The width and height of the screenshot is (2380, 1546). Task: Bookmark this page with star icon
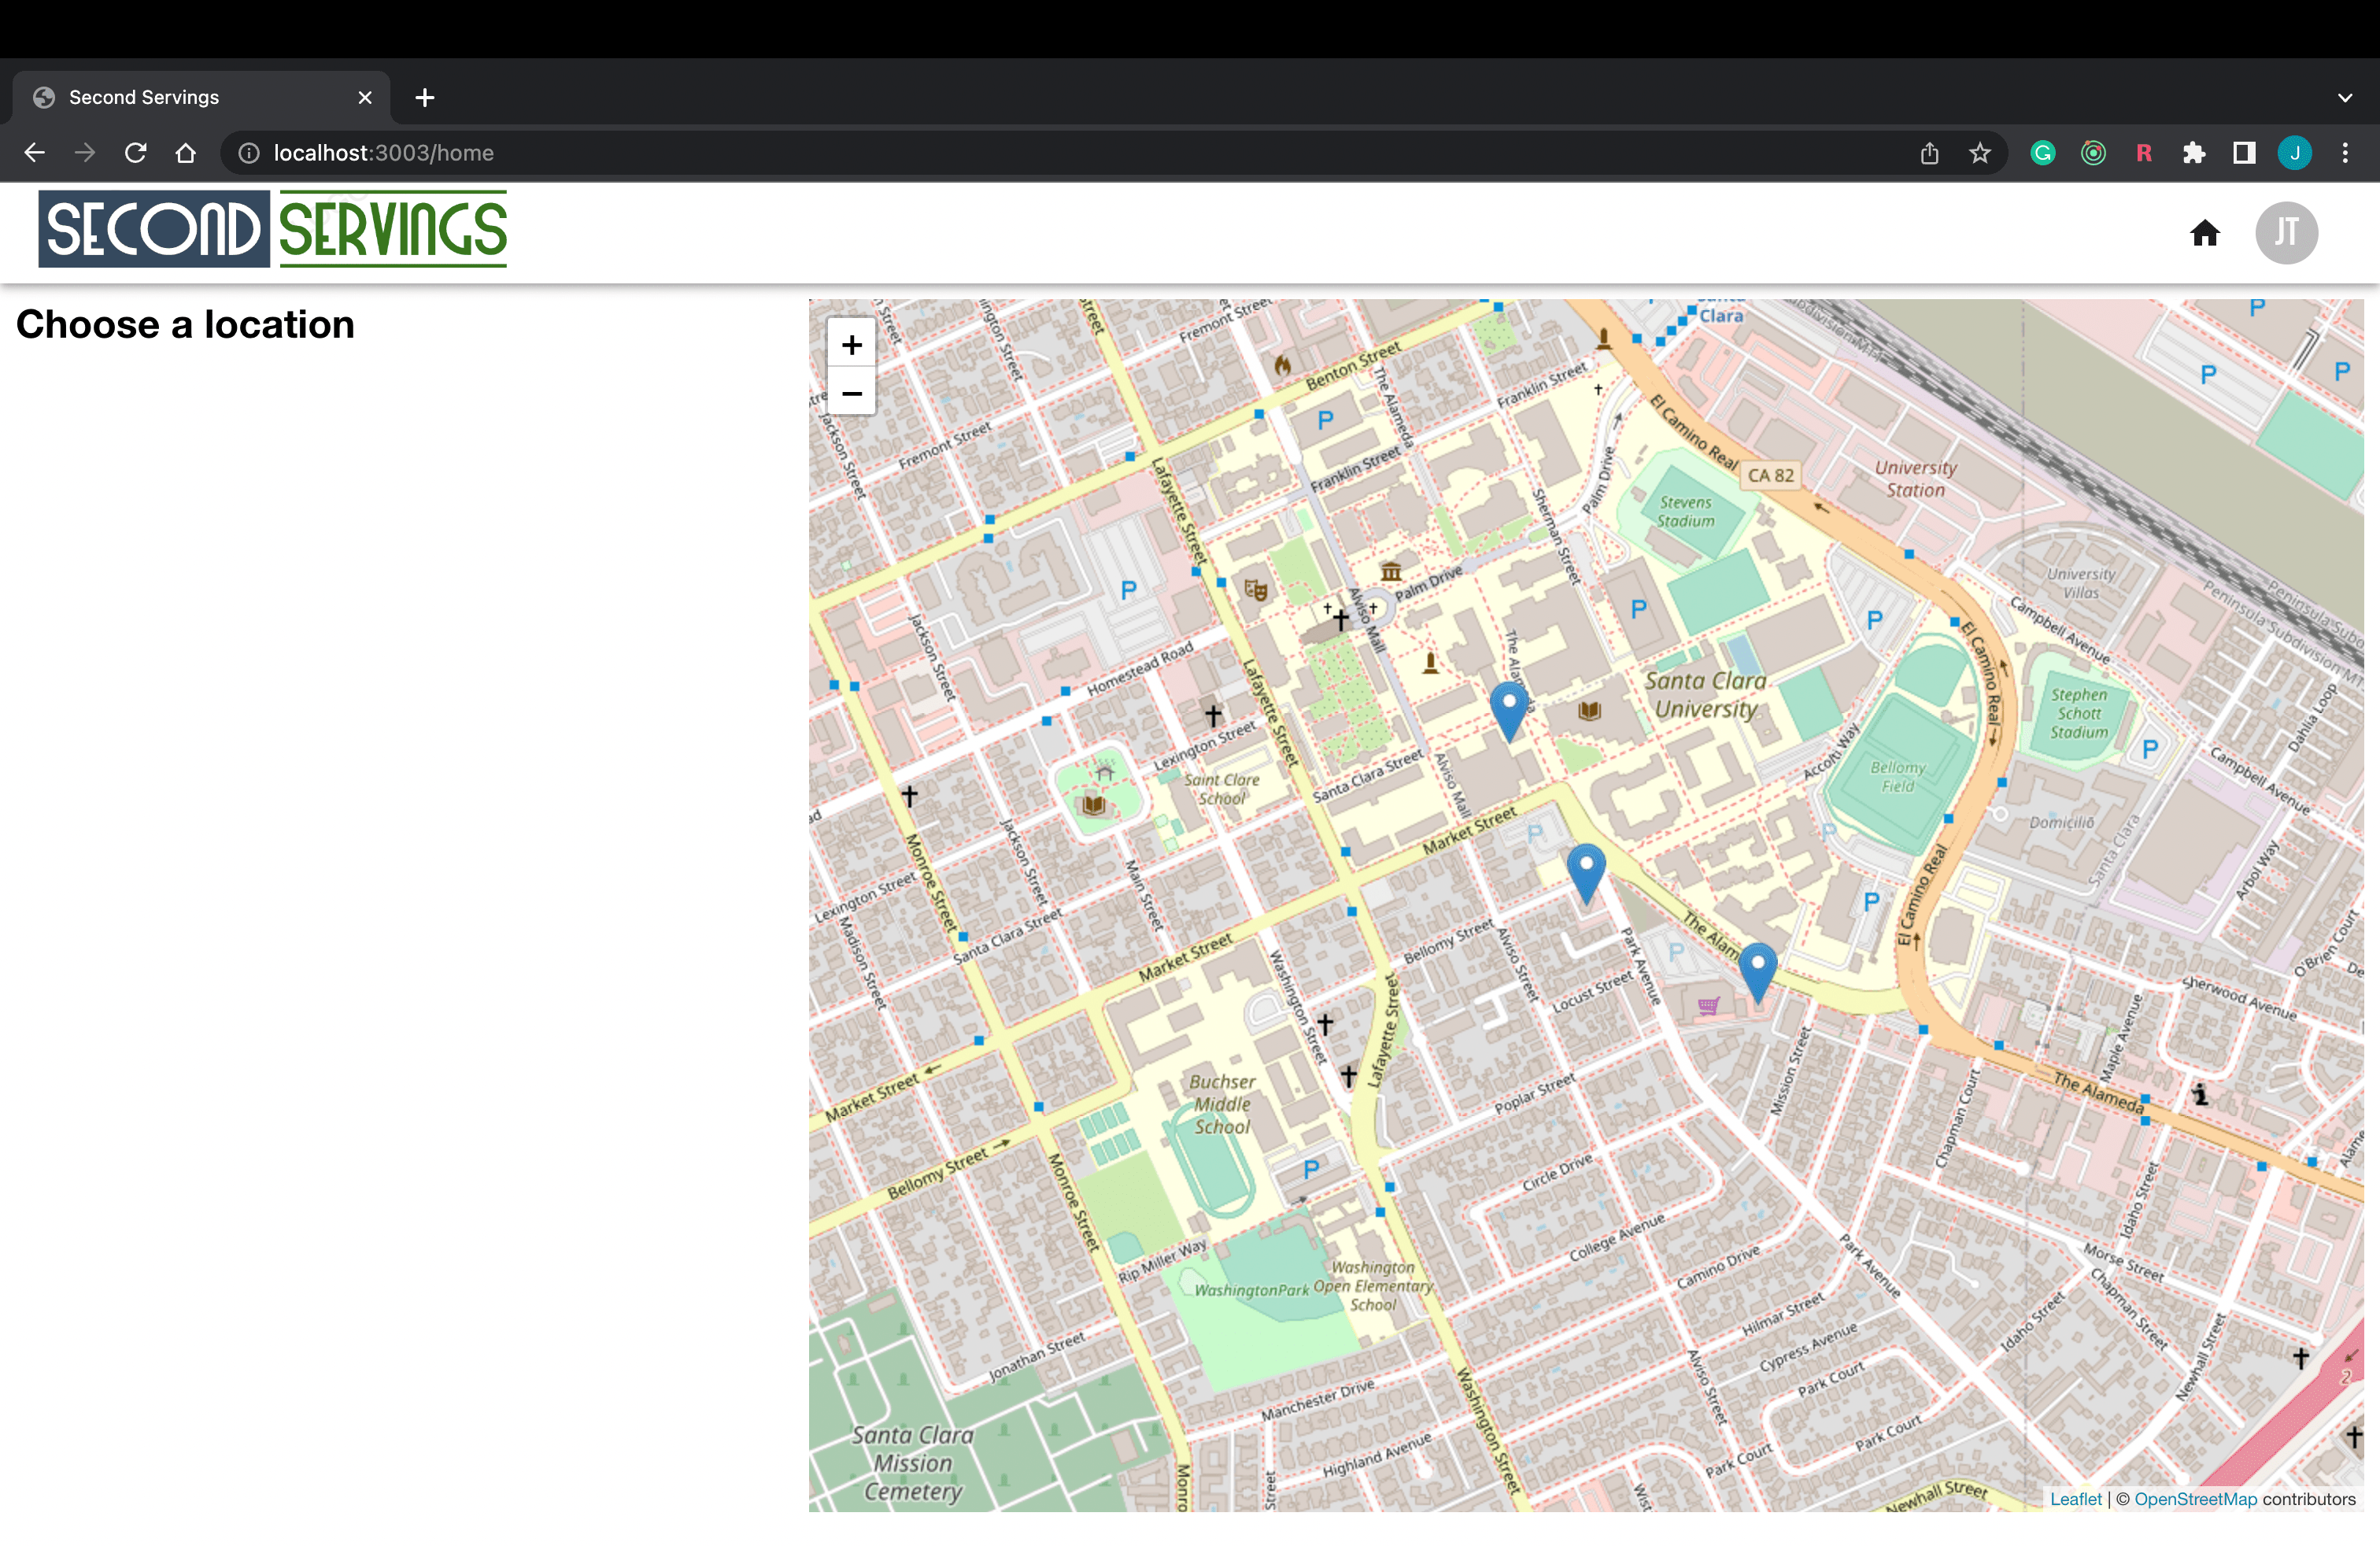click(x=1979, y=153)
